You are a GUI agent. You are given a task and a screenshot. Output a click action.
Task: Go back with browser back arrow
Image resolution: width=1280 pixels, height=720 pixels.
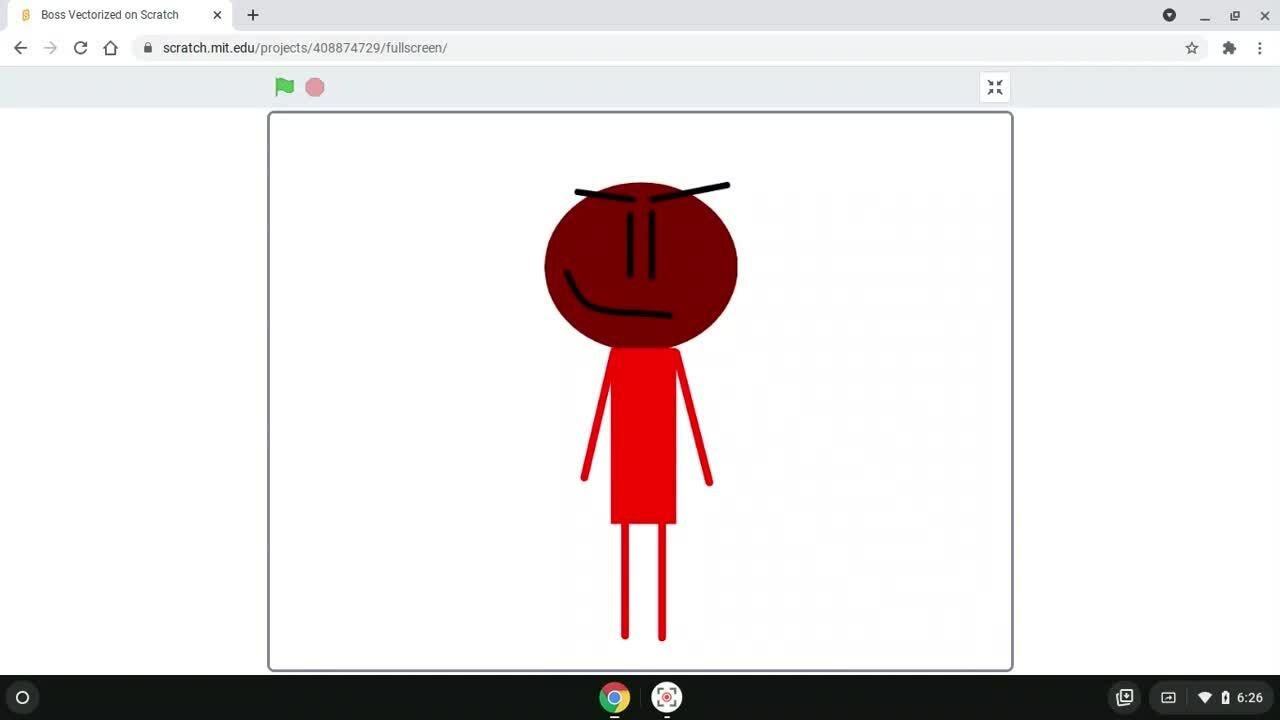[x=20, y=48]
